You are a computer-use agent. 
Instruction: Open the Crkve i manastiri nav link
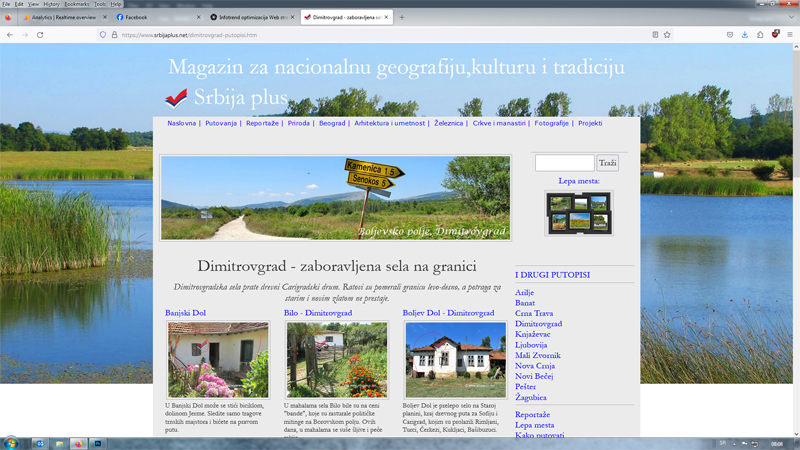coord(499,123)
